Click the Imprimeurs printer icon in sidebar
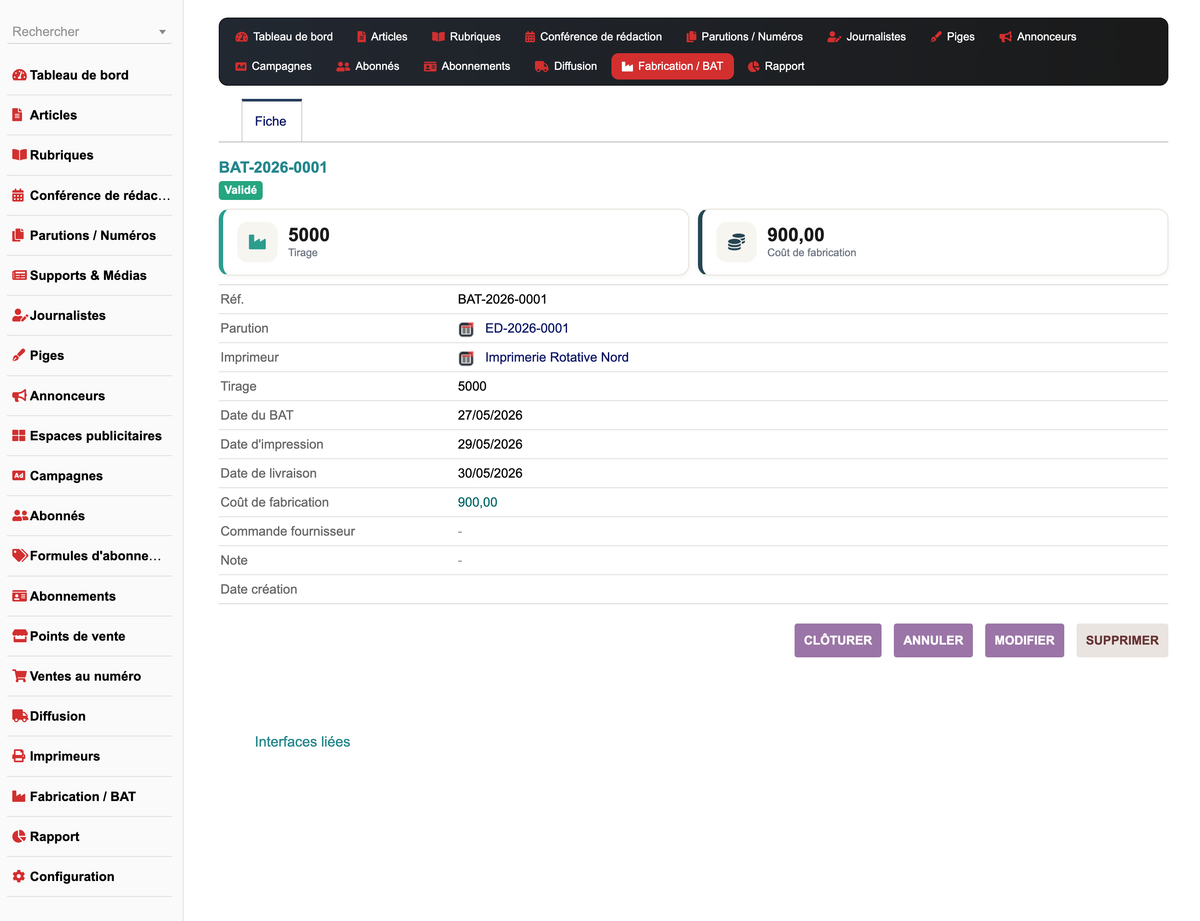This screenshot has width=1200, height=921. click(x=18, y=756)
